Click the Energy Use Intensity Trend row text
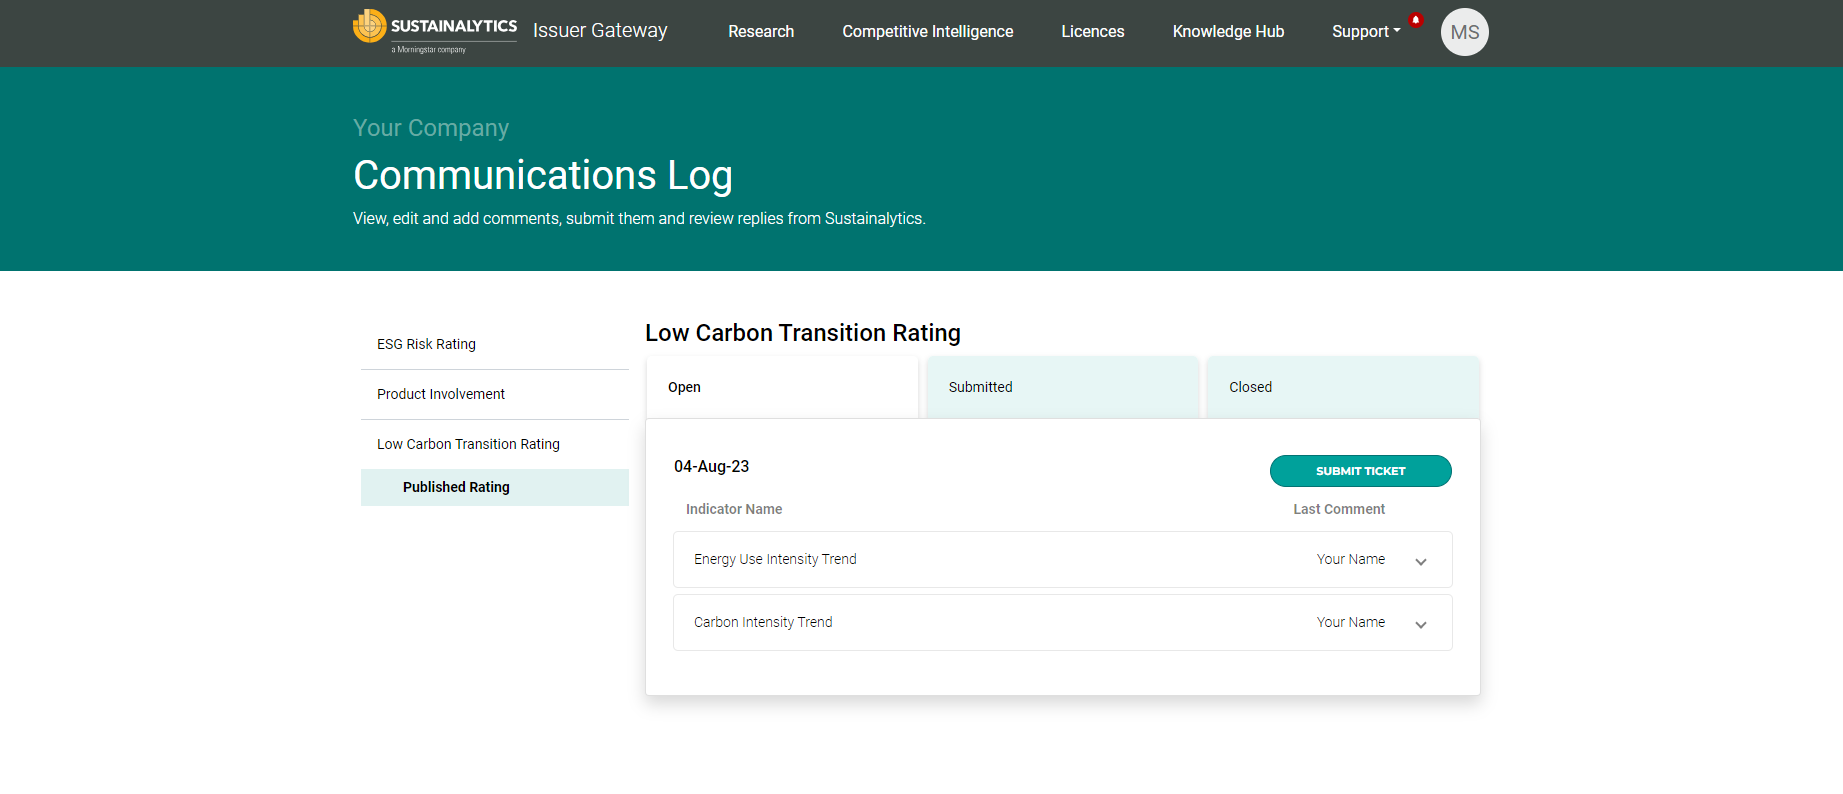 [x=775, y=559]
